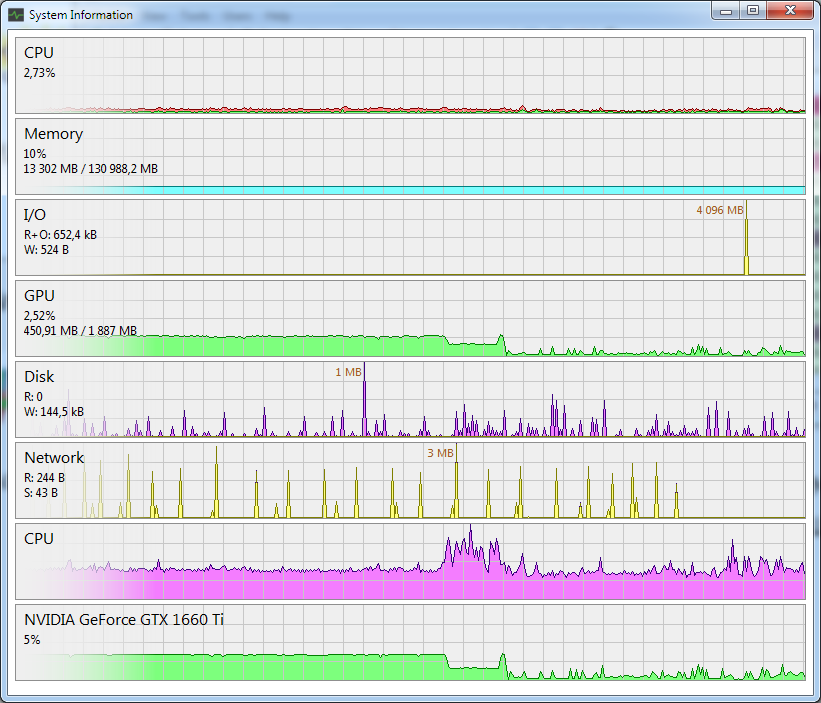Image resolution: width=821 pixels, height=703 pixels.
Task: Click the System Information window title text
Action: (x=81, y=15)
